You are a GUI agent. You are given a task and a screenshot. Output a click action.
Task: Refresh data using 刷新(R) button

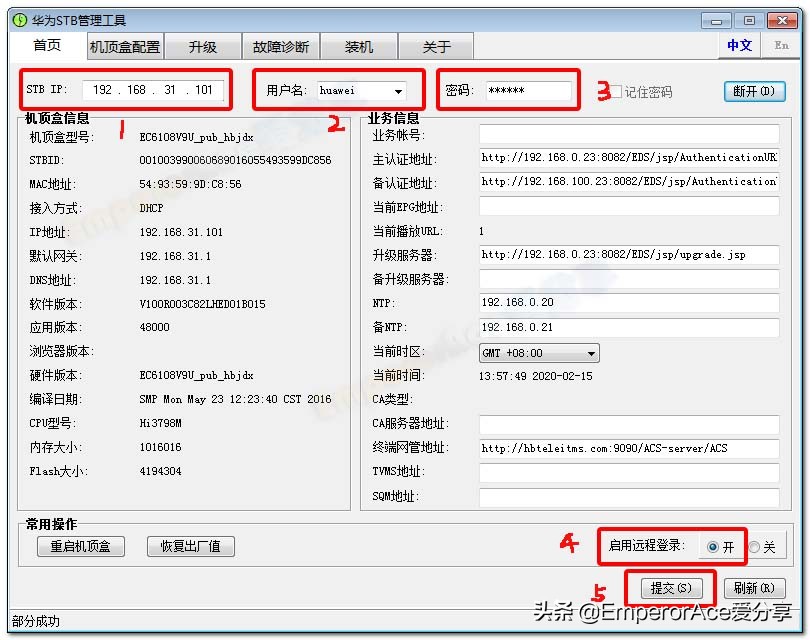pos(755,588)
